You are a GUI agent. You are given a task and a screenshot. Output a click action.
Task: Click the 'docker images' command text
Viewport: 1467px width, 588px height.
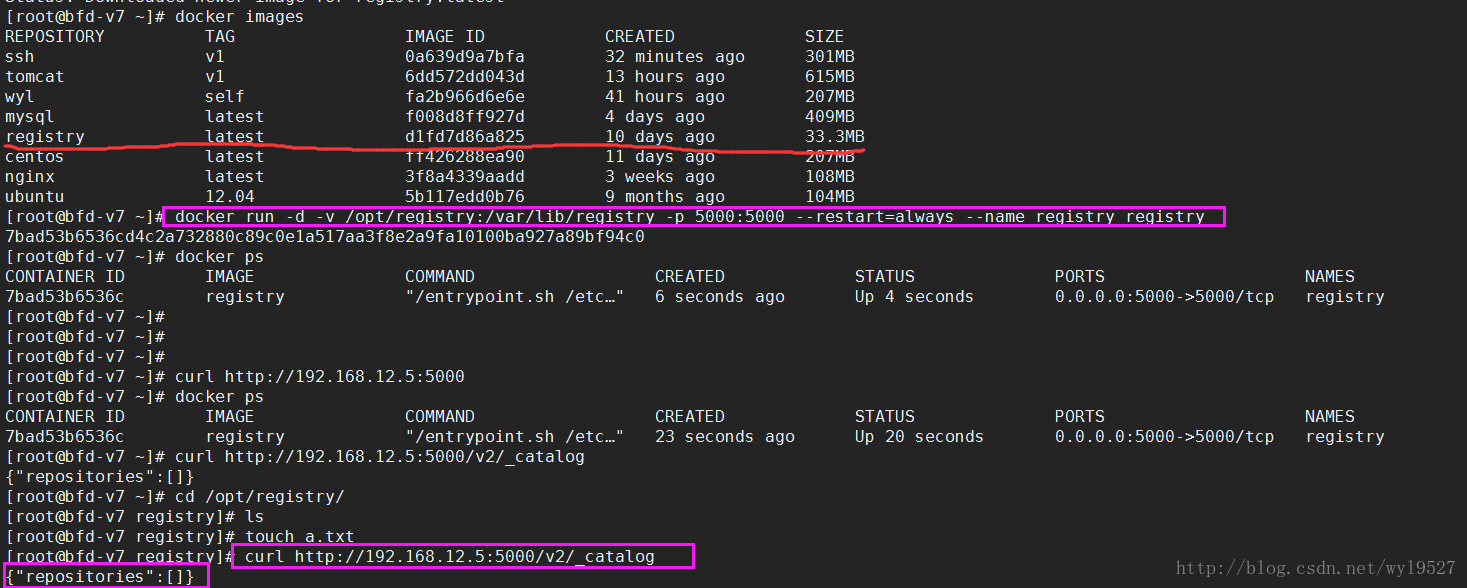tap(239, 16)
